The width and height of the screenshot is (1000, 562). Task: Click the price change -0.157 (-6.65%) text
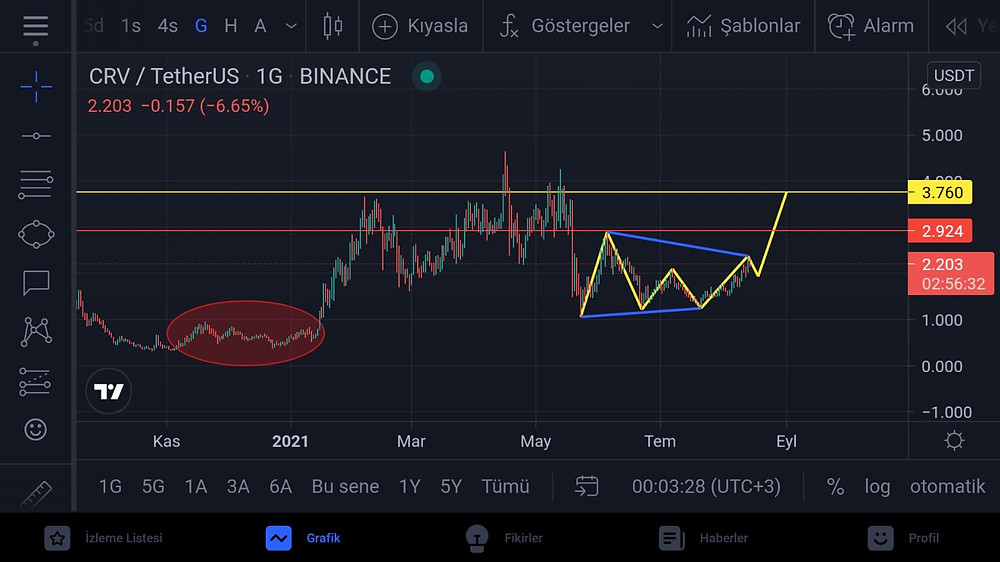[205, 106]
